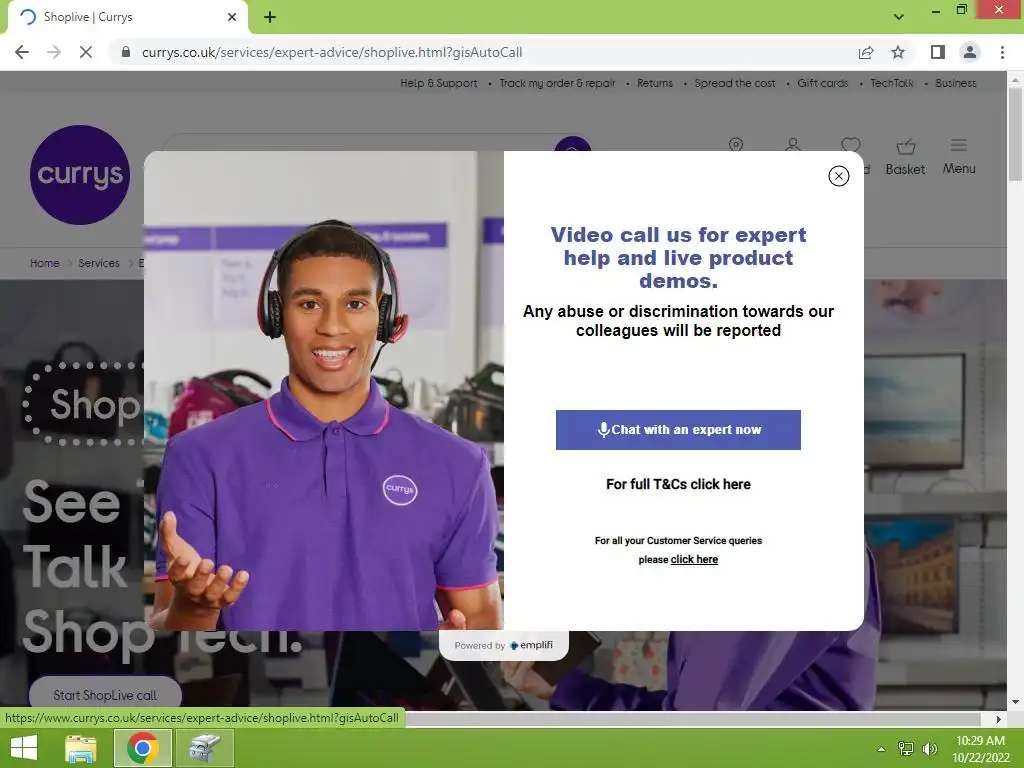Open Gift cards link
This screenshot has height=768, width=1024.
click(x=822, y=83)
